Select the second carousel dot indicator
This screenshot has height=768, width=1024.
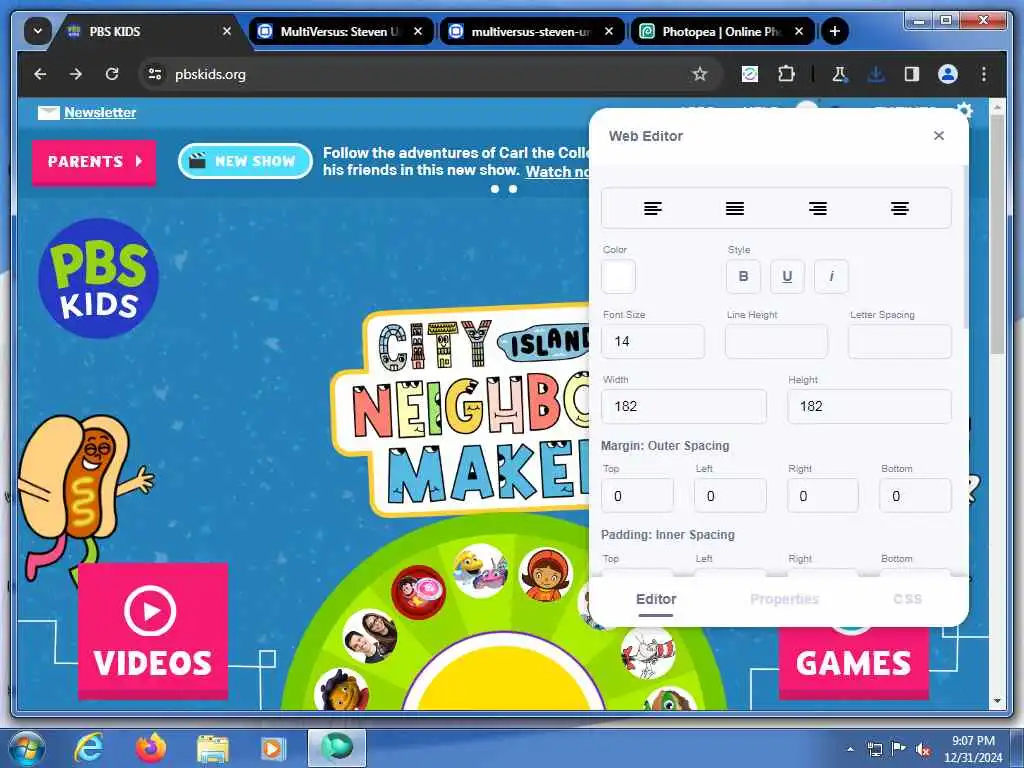513,189
